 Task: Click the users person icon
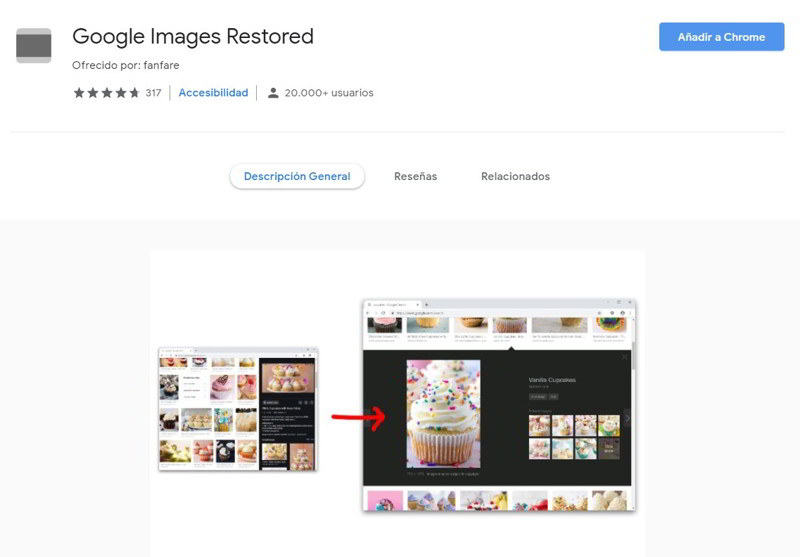273,93
